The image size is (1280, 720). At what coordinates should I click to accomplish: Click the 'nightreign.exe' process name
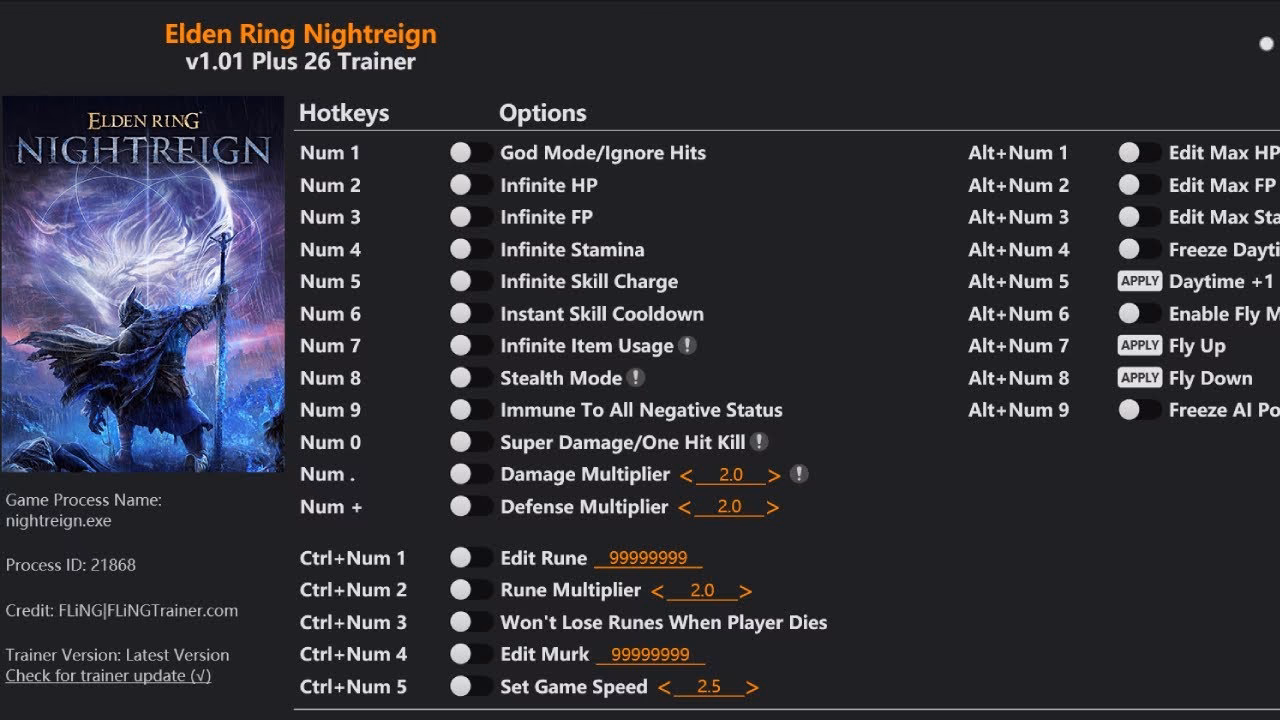[x=58, y=521]
